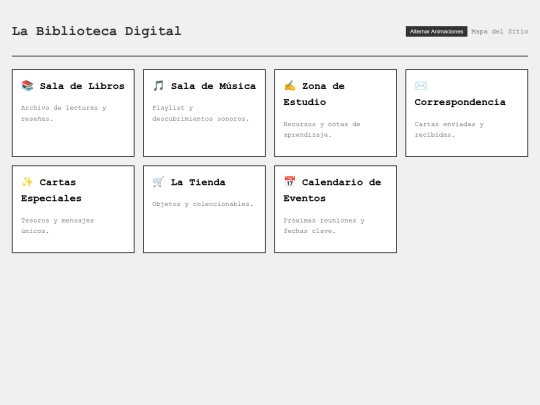This screenshot has width=540, height=405.
Task: Click text 'Tesoros y mensajes únicos.'
Action: (57, 226)
